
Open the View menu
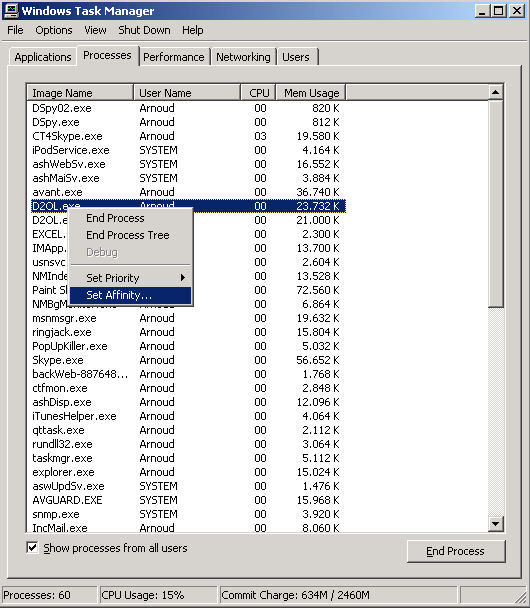[95, 30]
